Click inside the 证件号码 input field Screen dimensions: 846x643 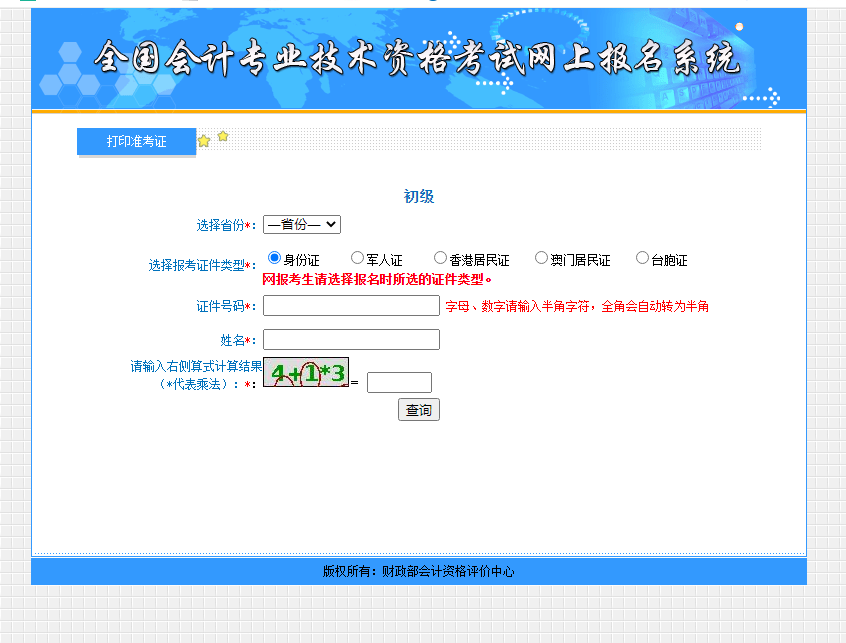point(350,305)
